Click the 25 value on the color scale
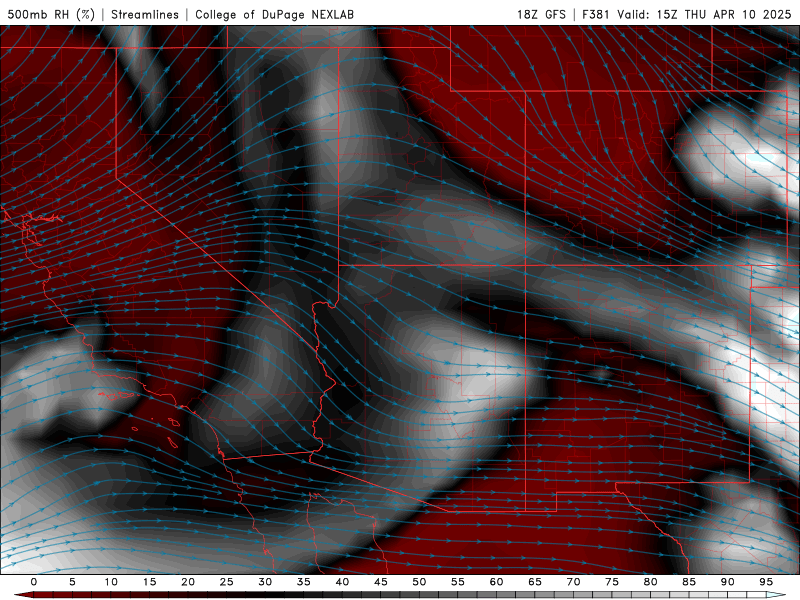The image size is (800, 600). point(227,582)
